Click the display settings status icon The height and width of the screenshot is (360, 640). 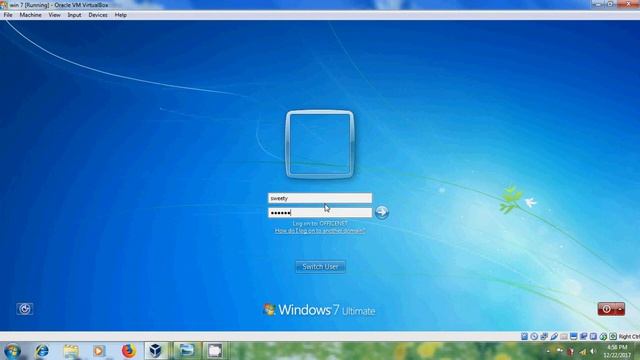(573, 336)
